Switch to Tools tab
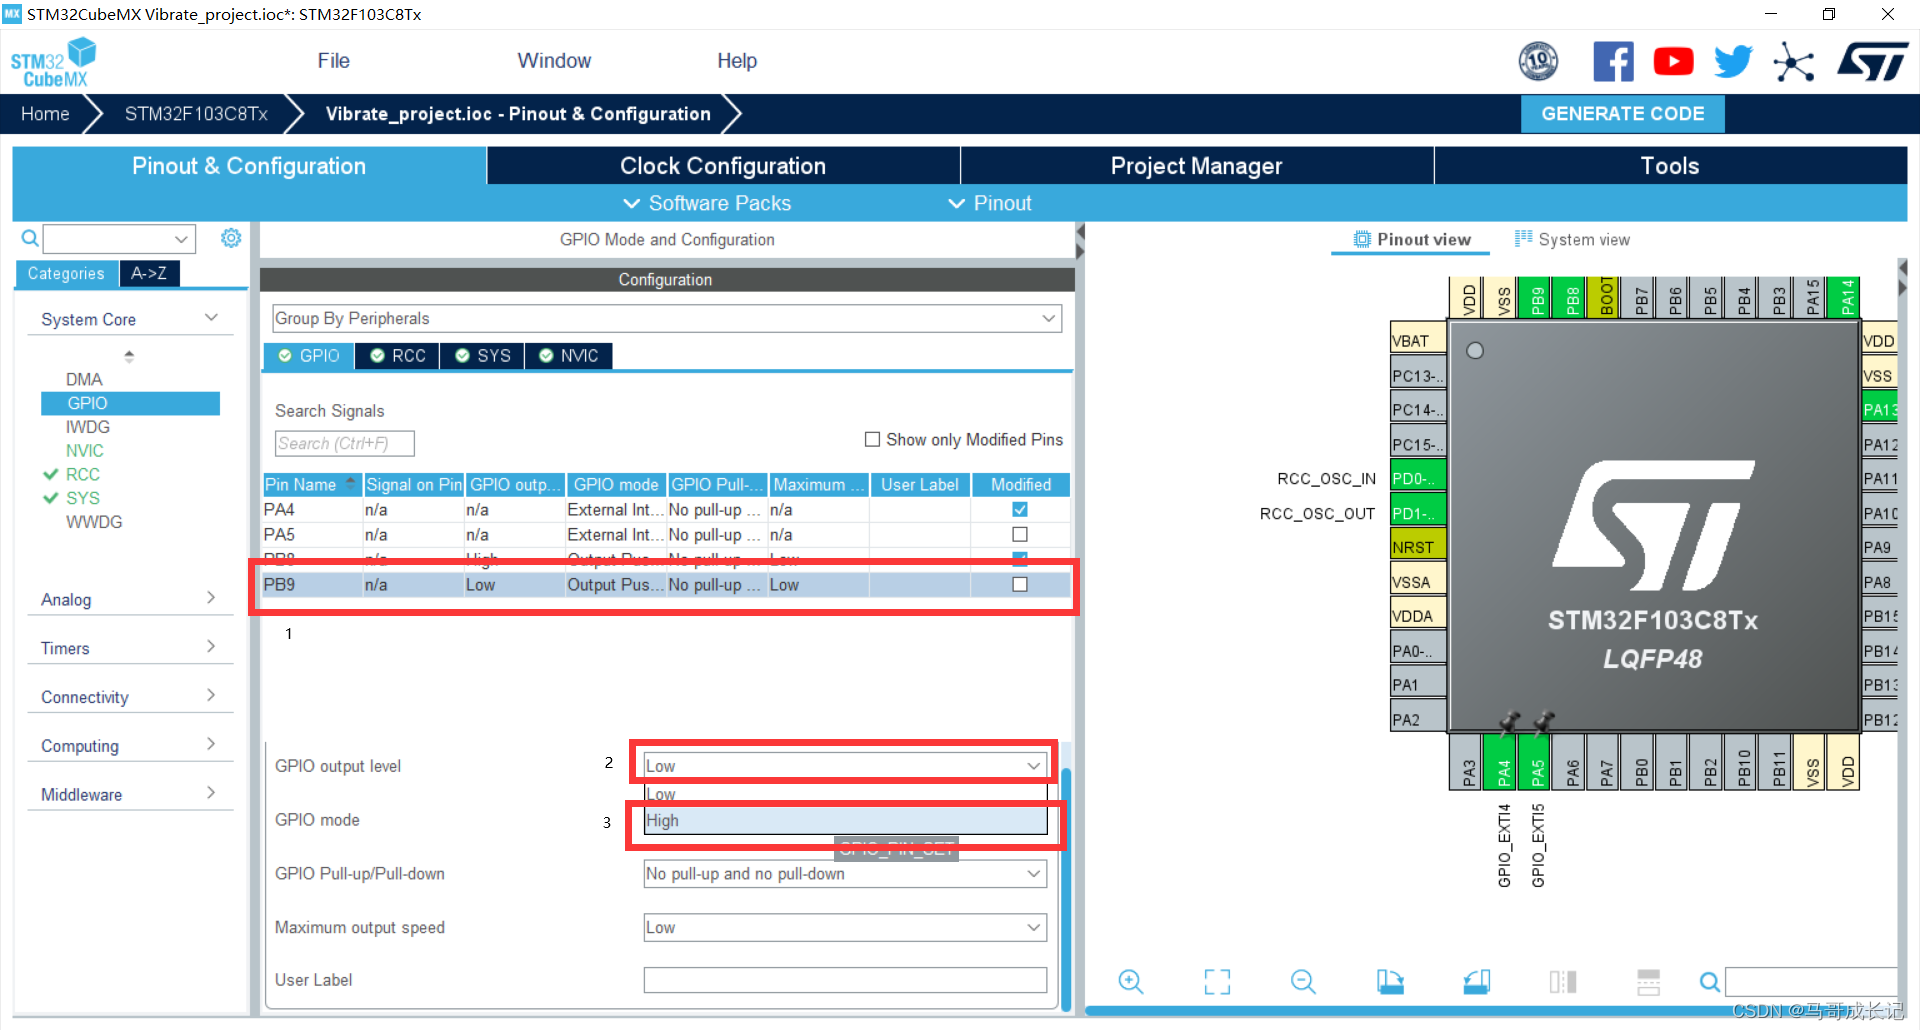1920x1030 pixels. 1670,166
